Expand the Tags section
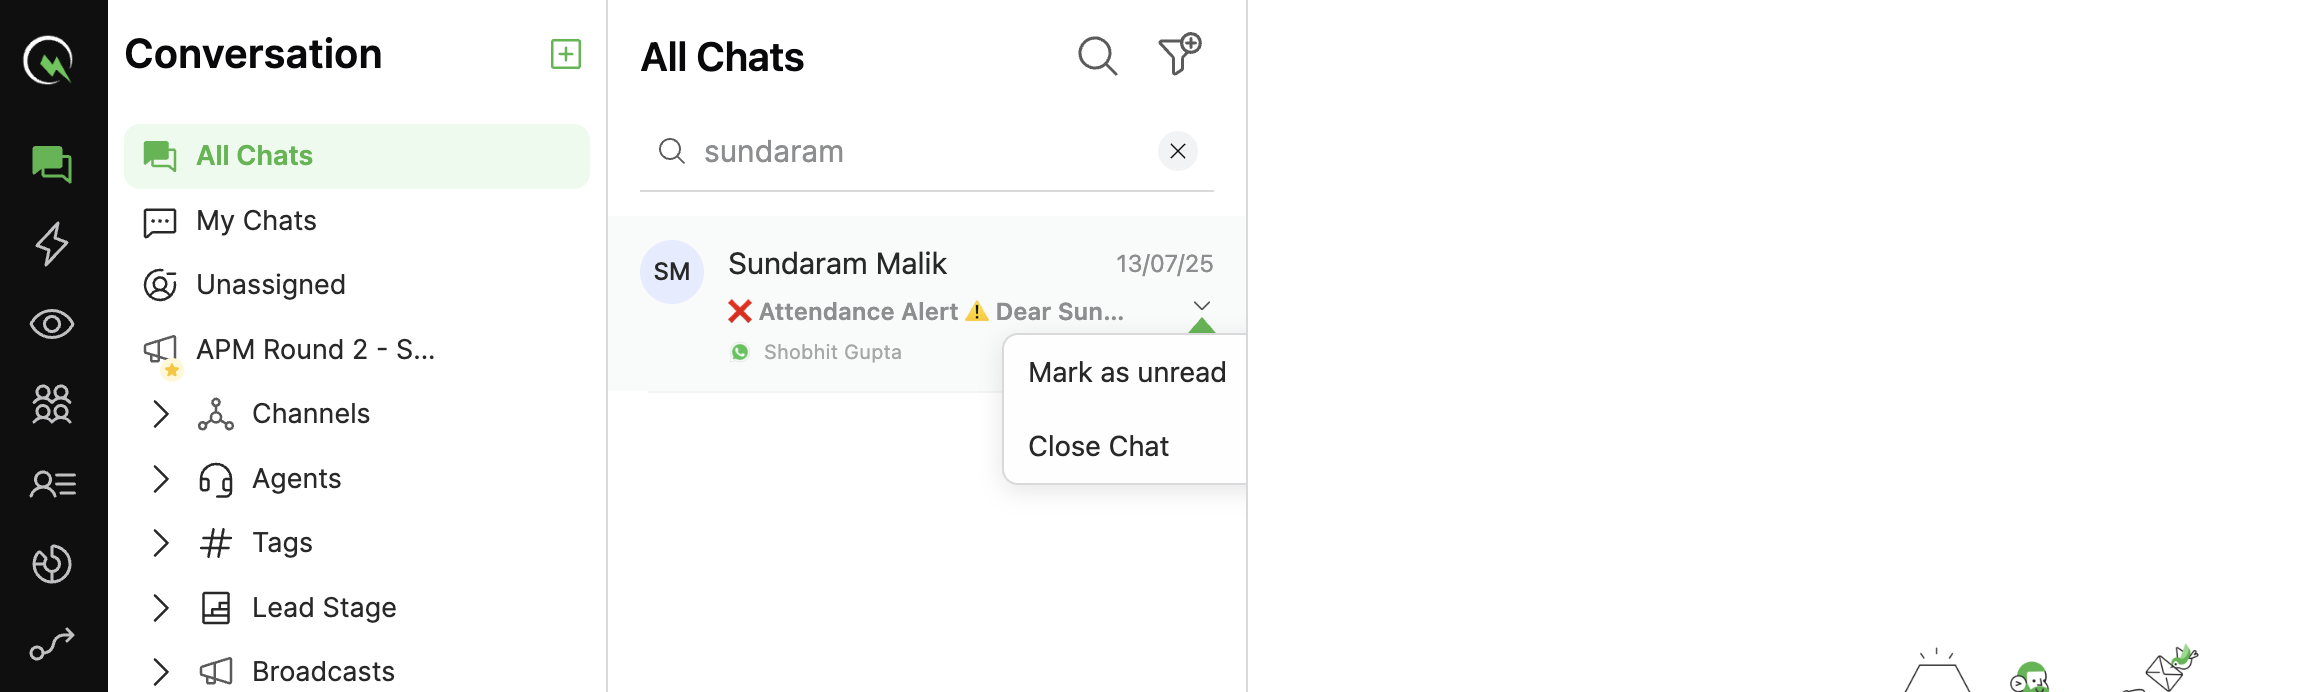The width and height of the screenshot is (2316, 692). coord(161,543)
